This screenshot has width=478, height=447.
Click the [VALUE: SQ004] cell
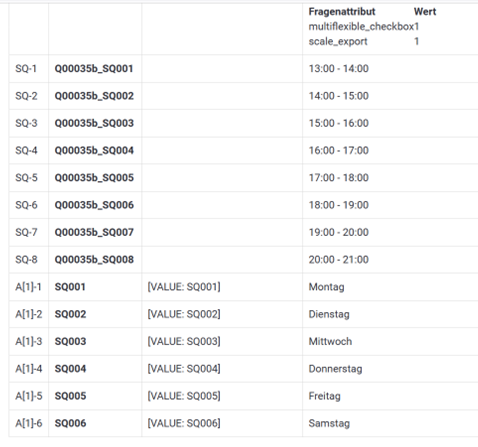tap(184, 369)
